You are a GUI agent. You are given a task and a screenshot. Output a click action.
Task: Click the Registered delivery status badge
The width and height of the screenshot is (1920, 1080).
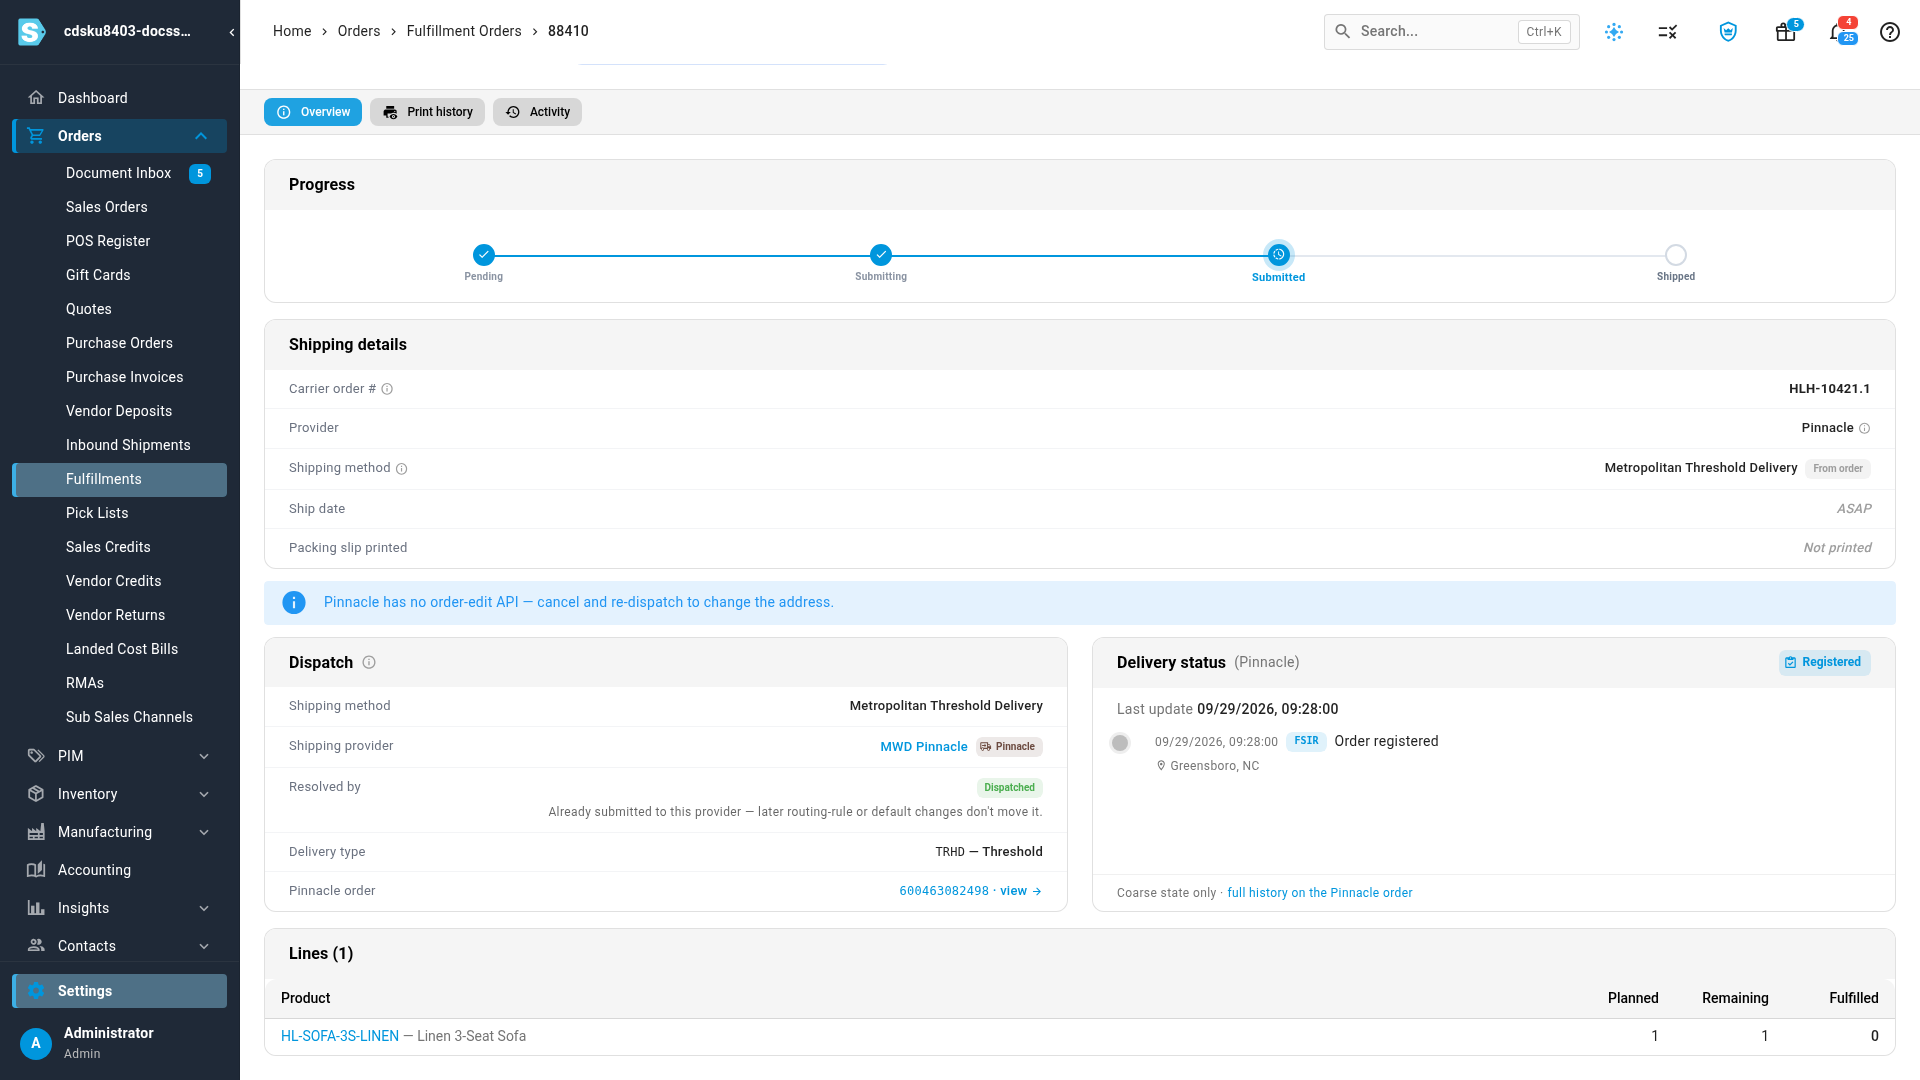click(x=1824, y=663)
